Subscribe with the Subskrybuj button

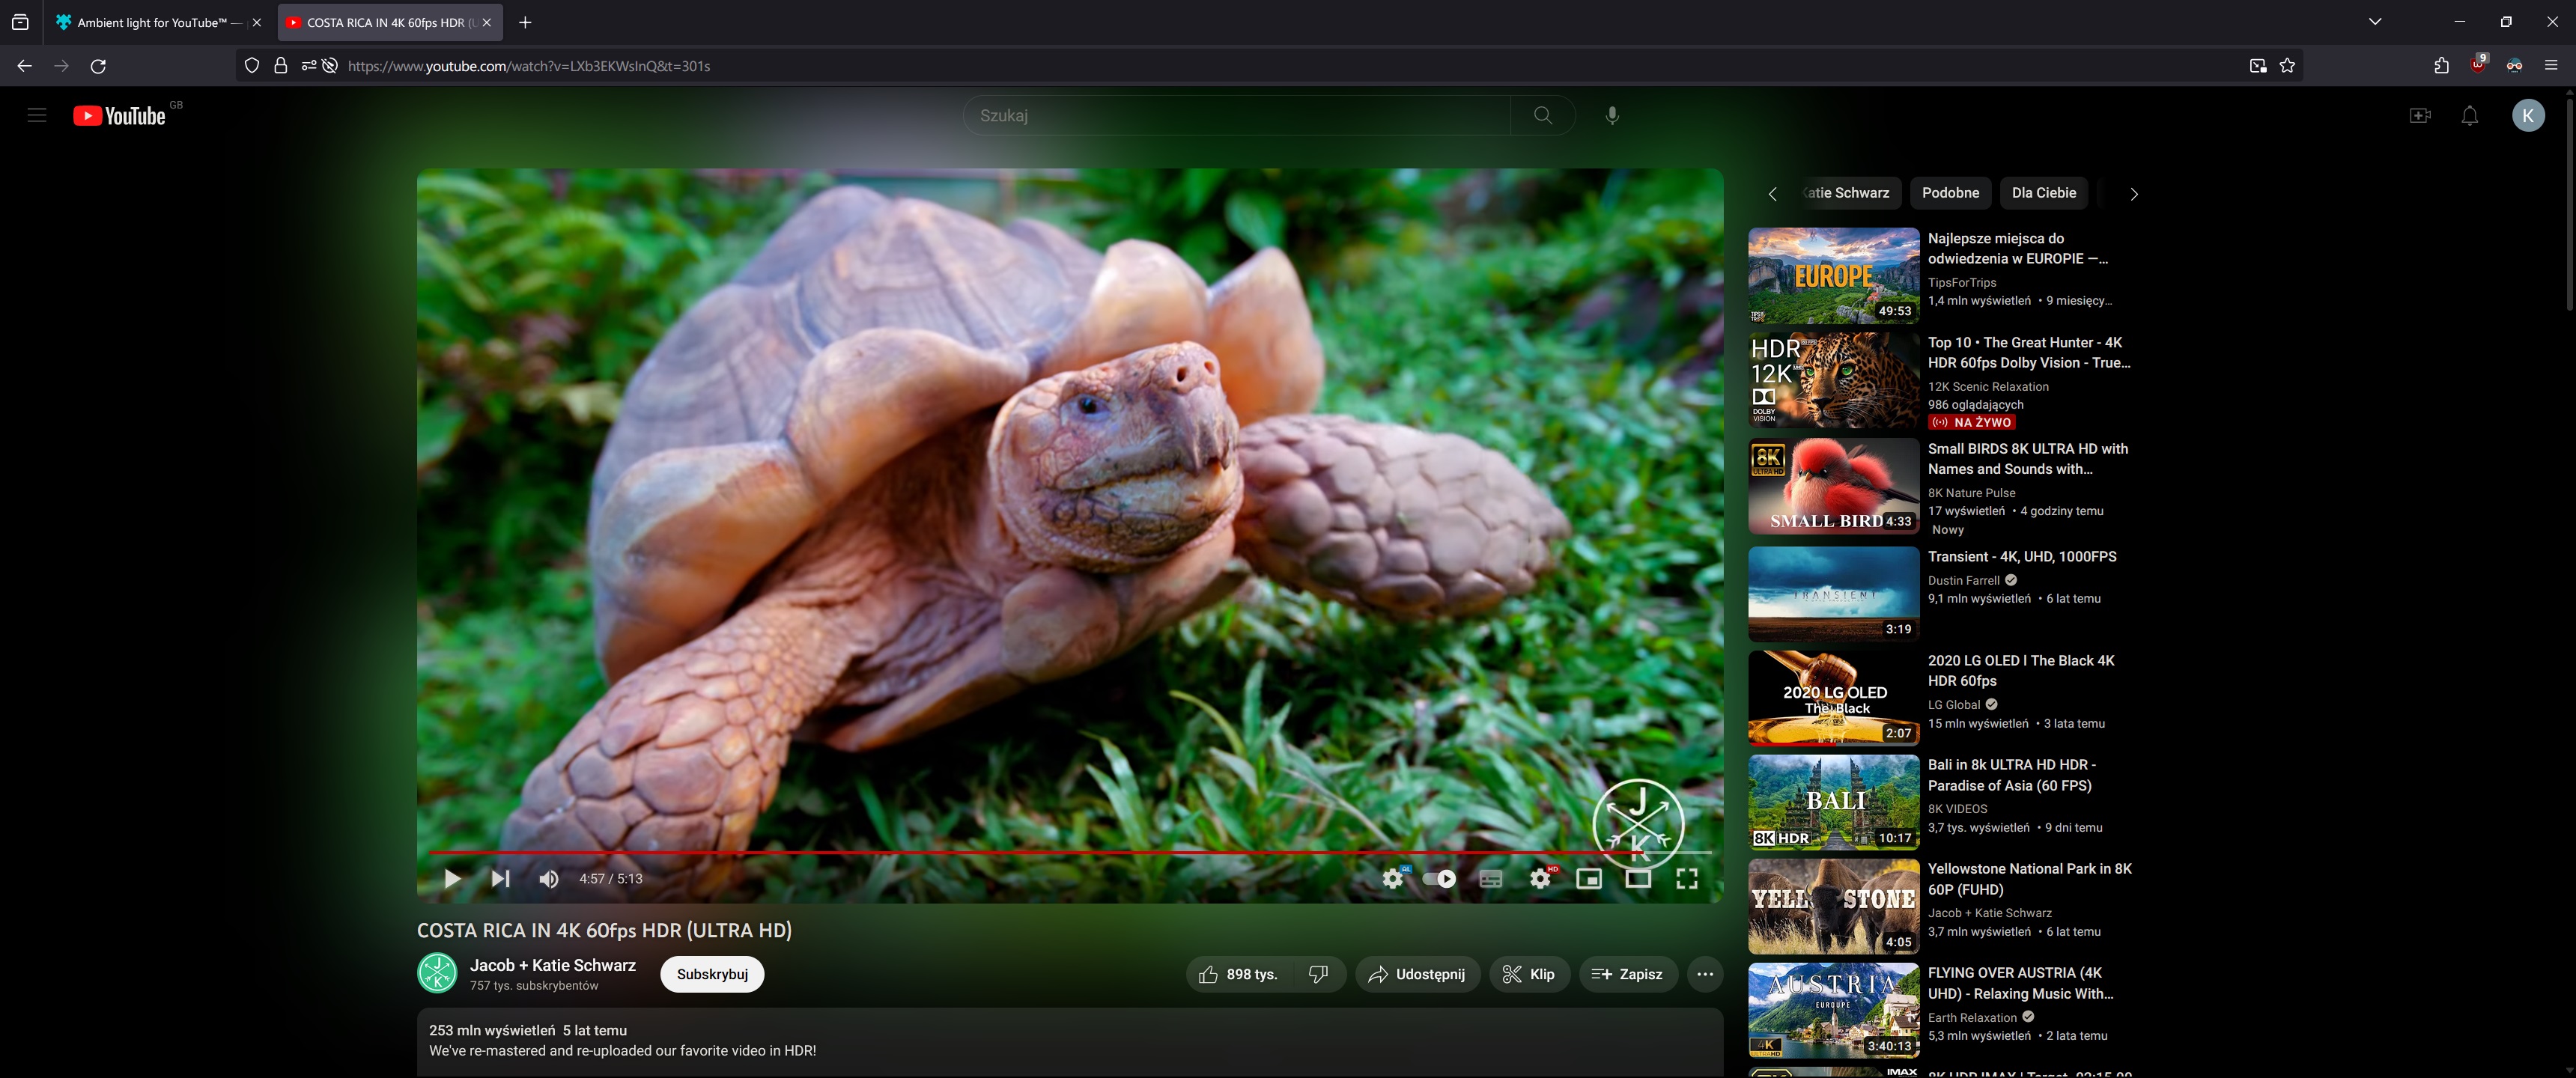click(712, 974)
